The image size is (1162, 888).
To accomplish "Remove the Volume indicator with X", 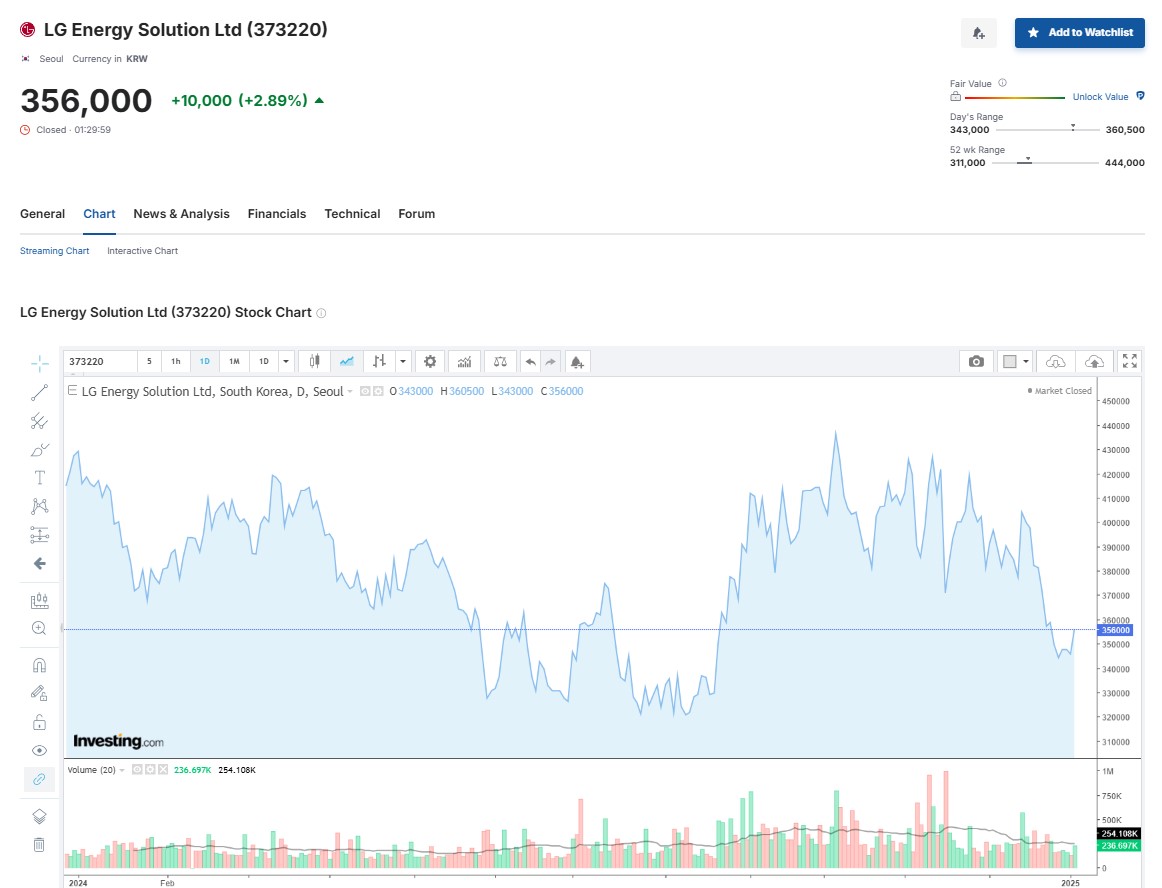I will tap(163, 770).
